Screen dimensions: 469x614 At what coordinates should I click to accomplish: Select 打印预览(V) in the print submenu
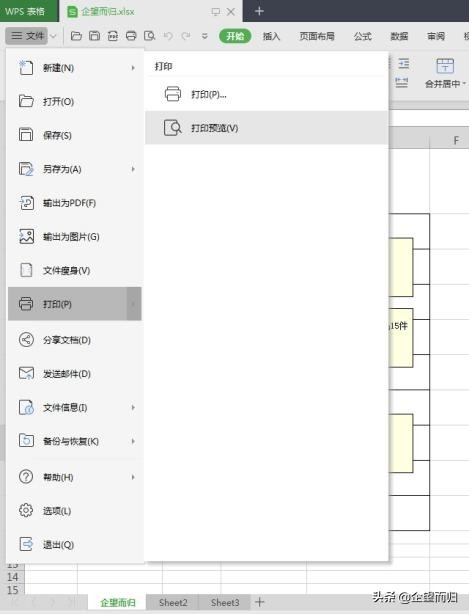pos(267,128)
